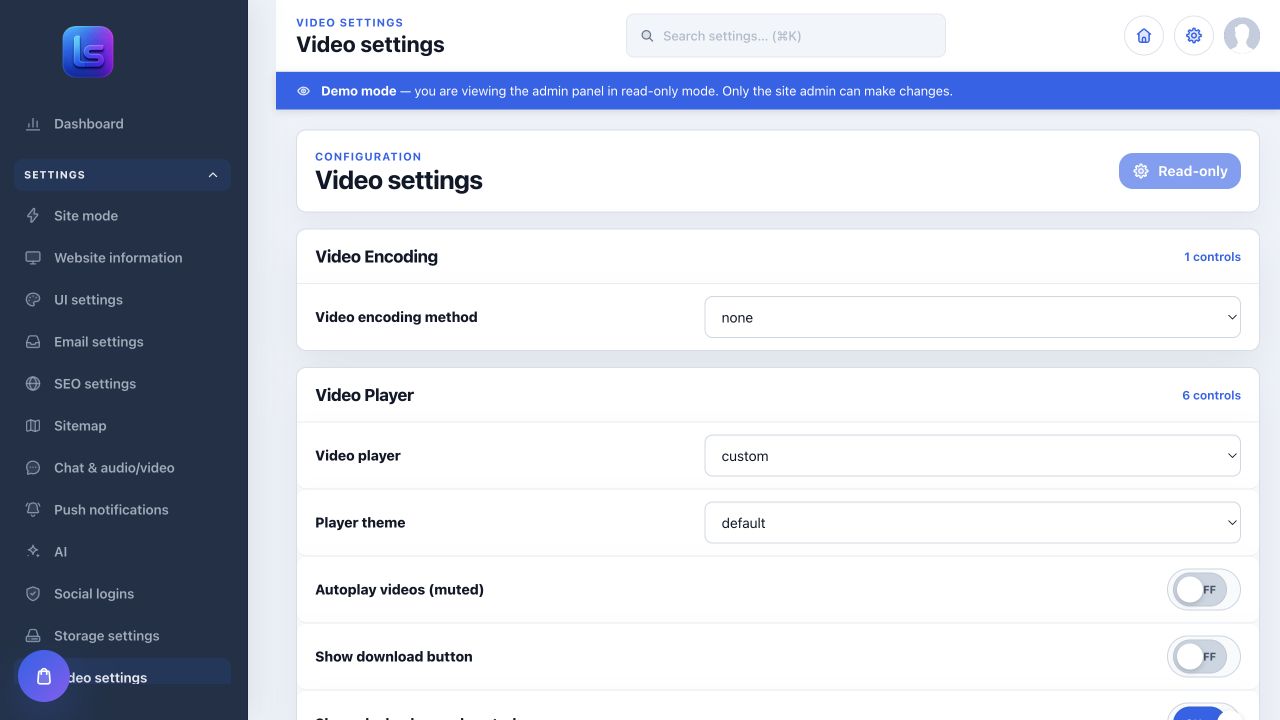Open the floating shopping bag button

[x=44, y=676]
